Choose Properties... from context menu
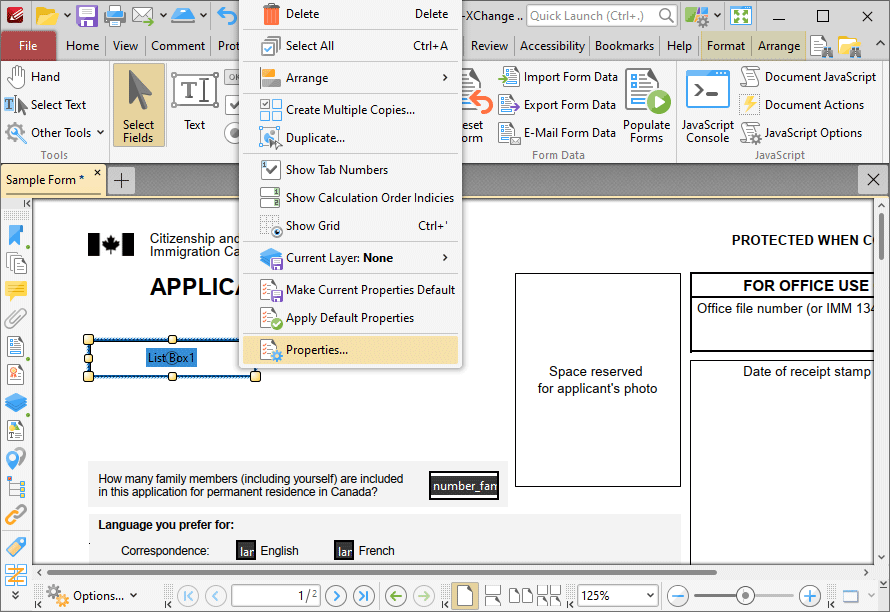Viewport: 890px width, 612px height. pos(350,350)
